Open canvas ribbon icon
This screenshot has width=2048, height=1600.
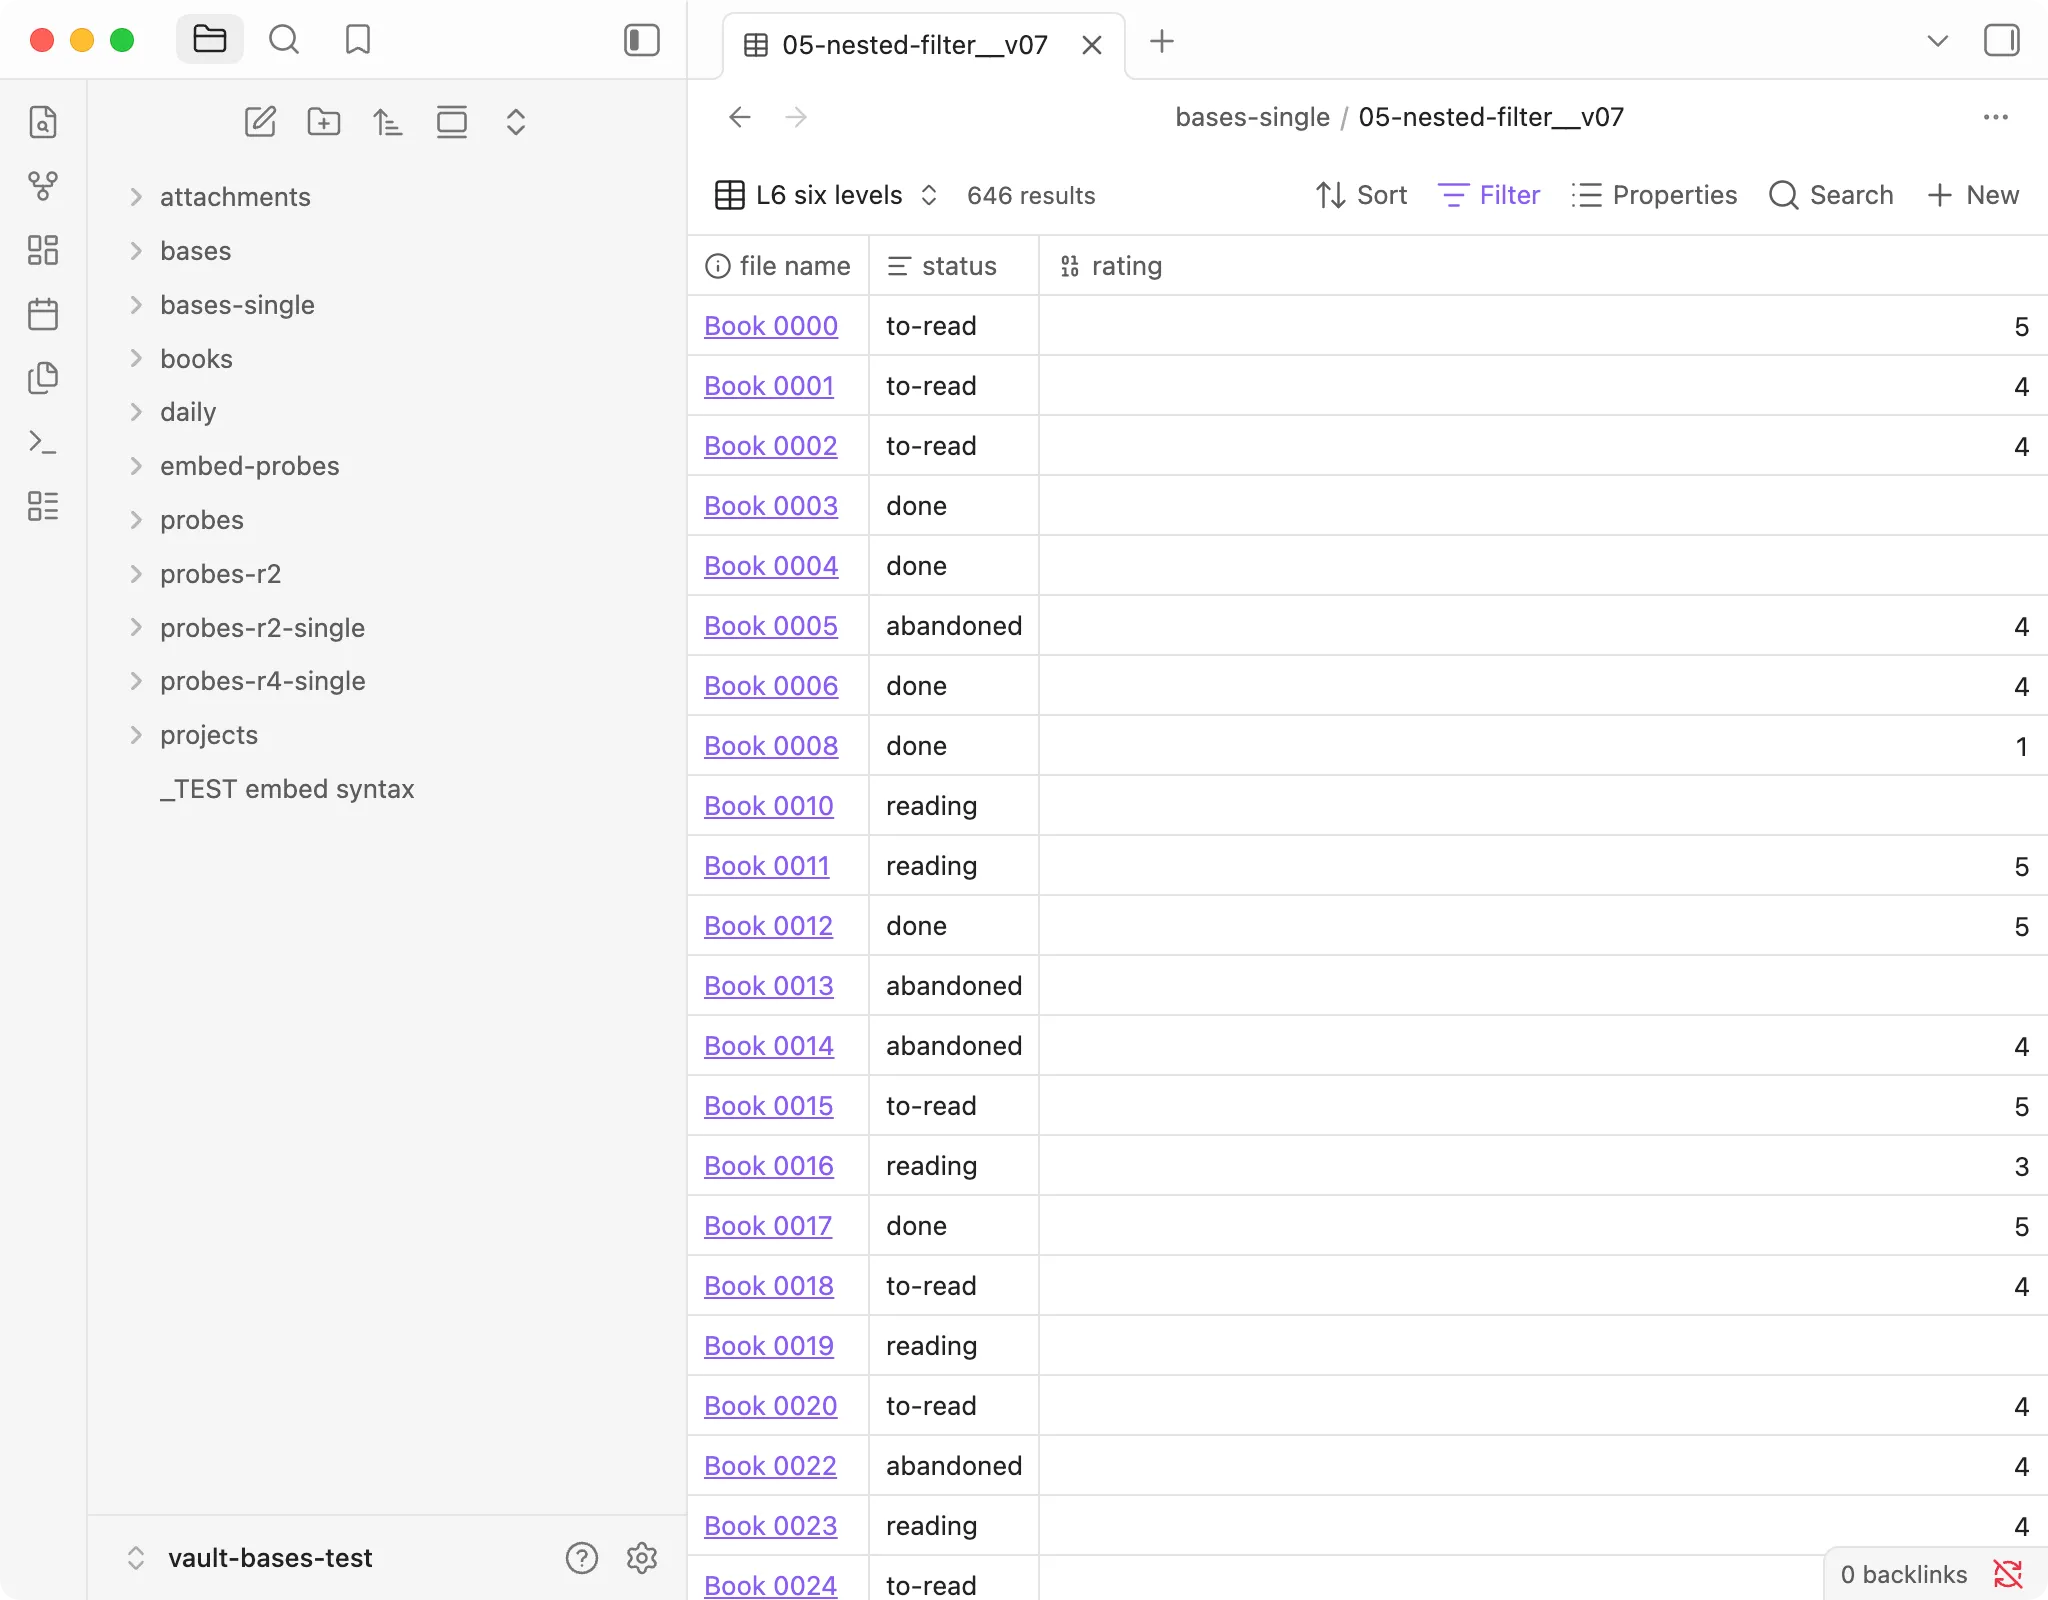pyautogui.click(x=43, y=250)
